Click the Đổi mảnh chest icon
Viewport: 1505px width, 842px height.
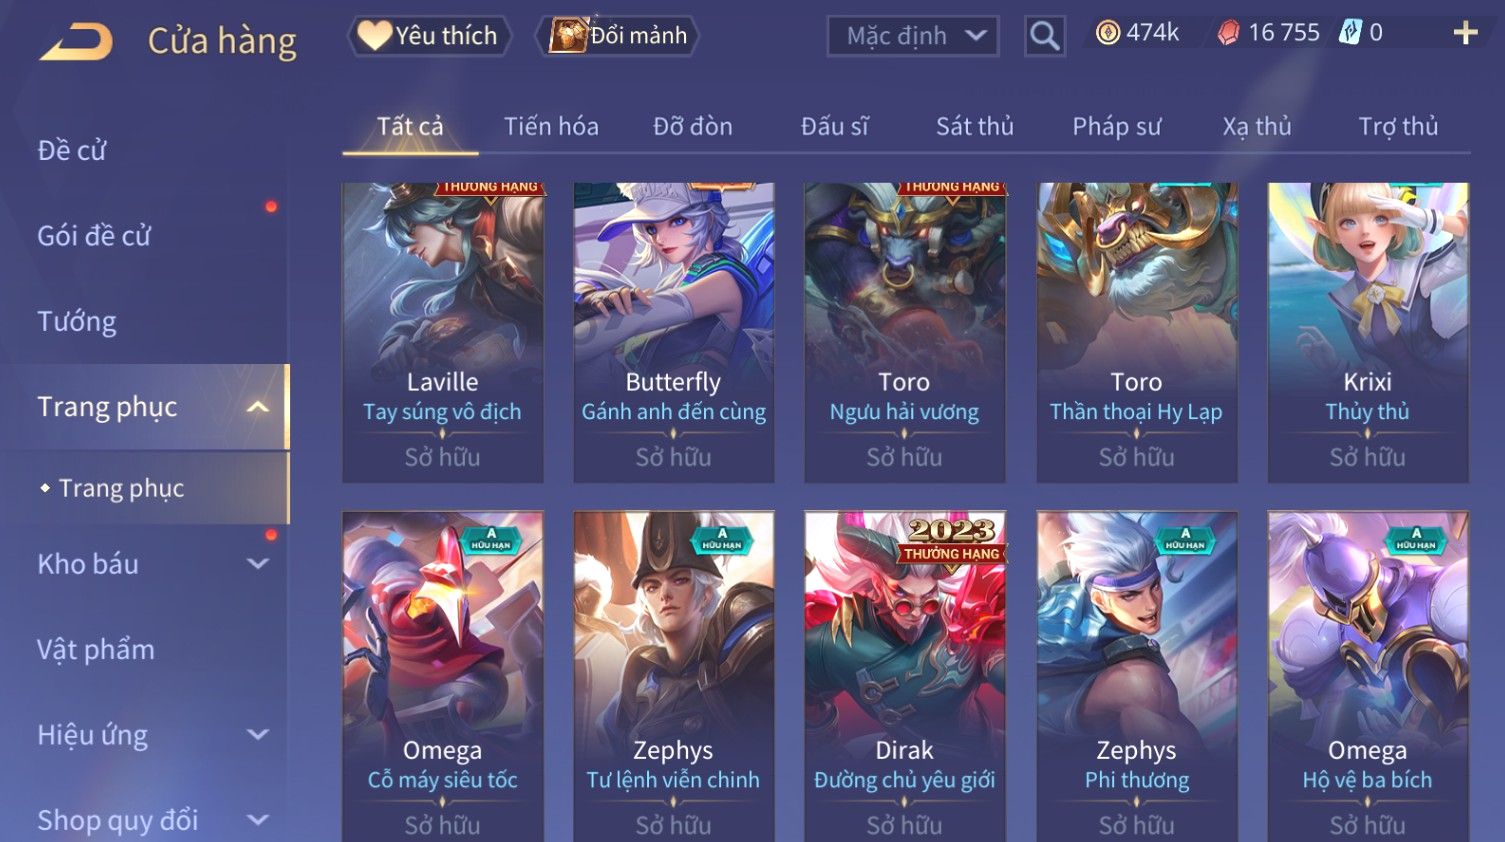tap(567, 35)
